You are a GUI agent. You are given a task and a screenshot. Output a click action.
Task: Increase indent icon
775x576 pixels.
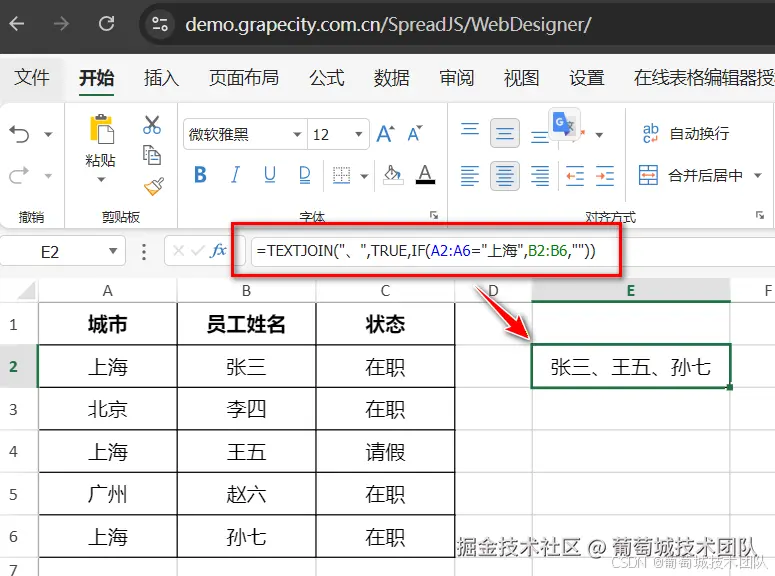click(x=605, y=176)
